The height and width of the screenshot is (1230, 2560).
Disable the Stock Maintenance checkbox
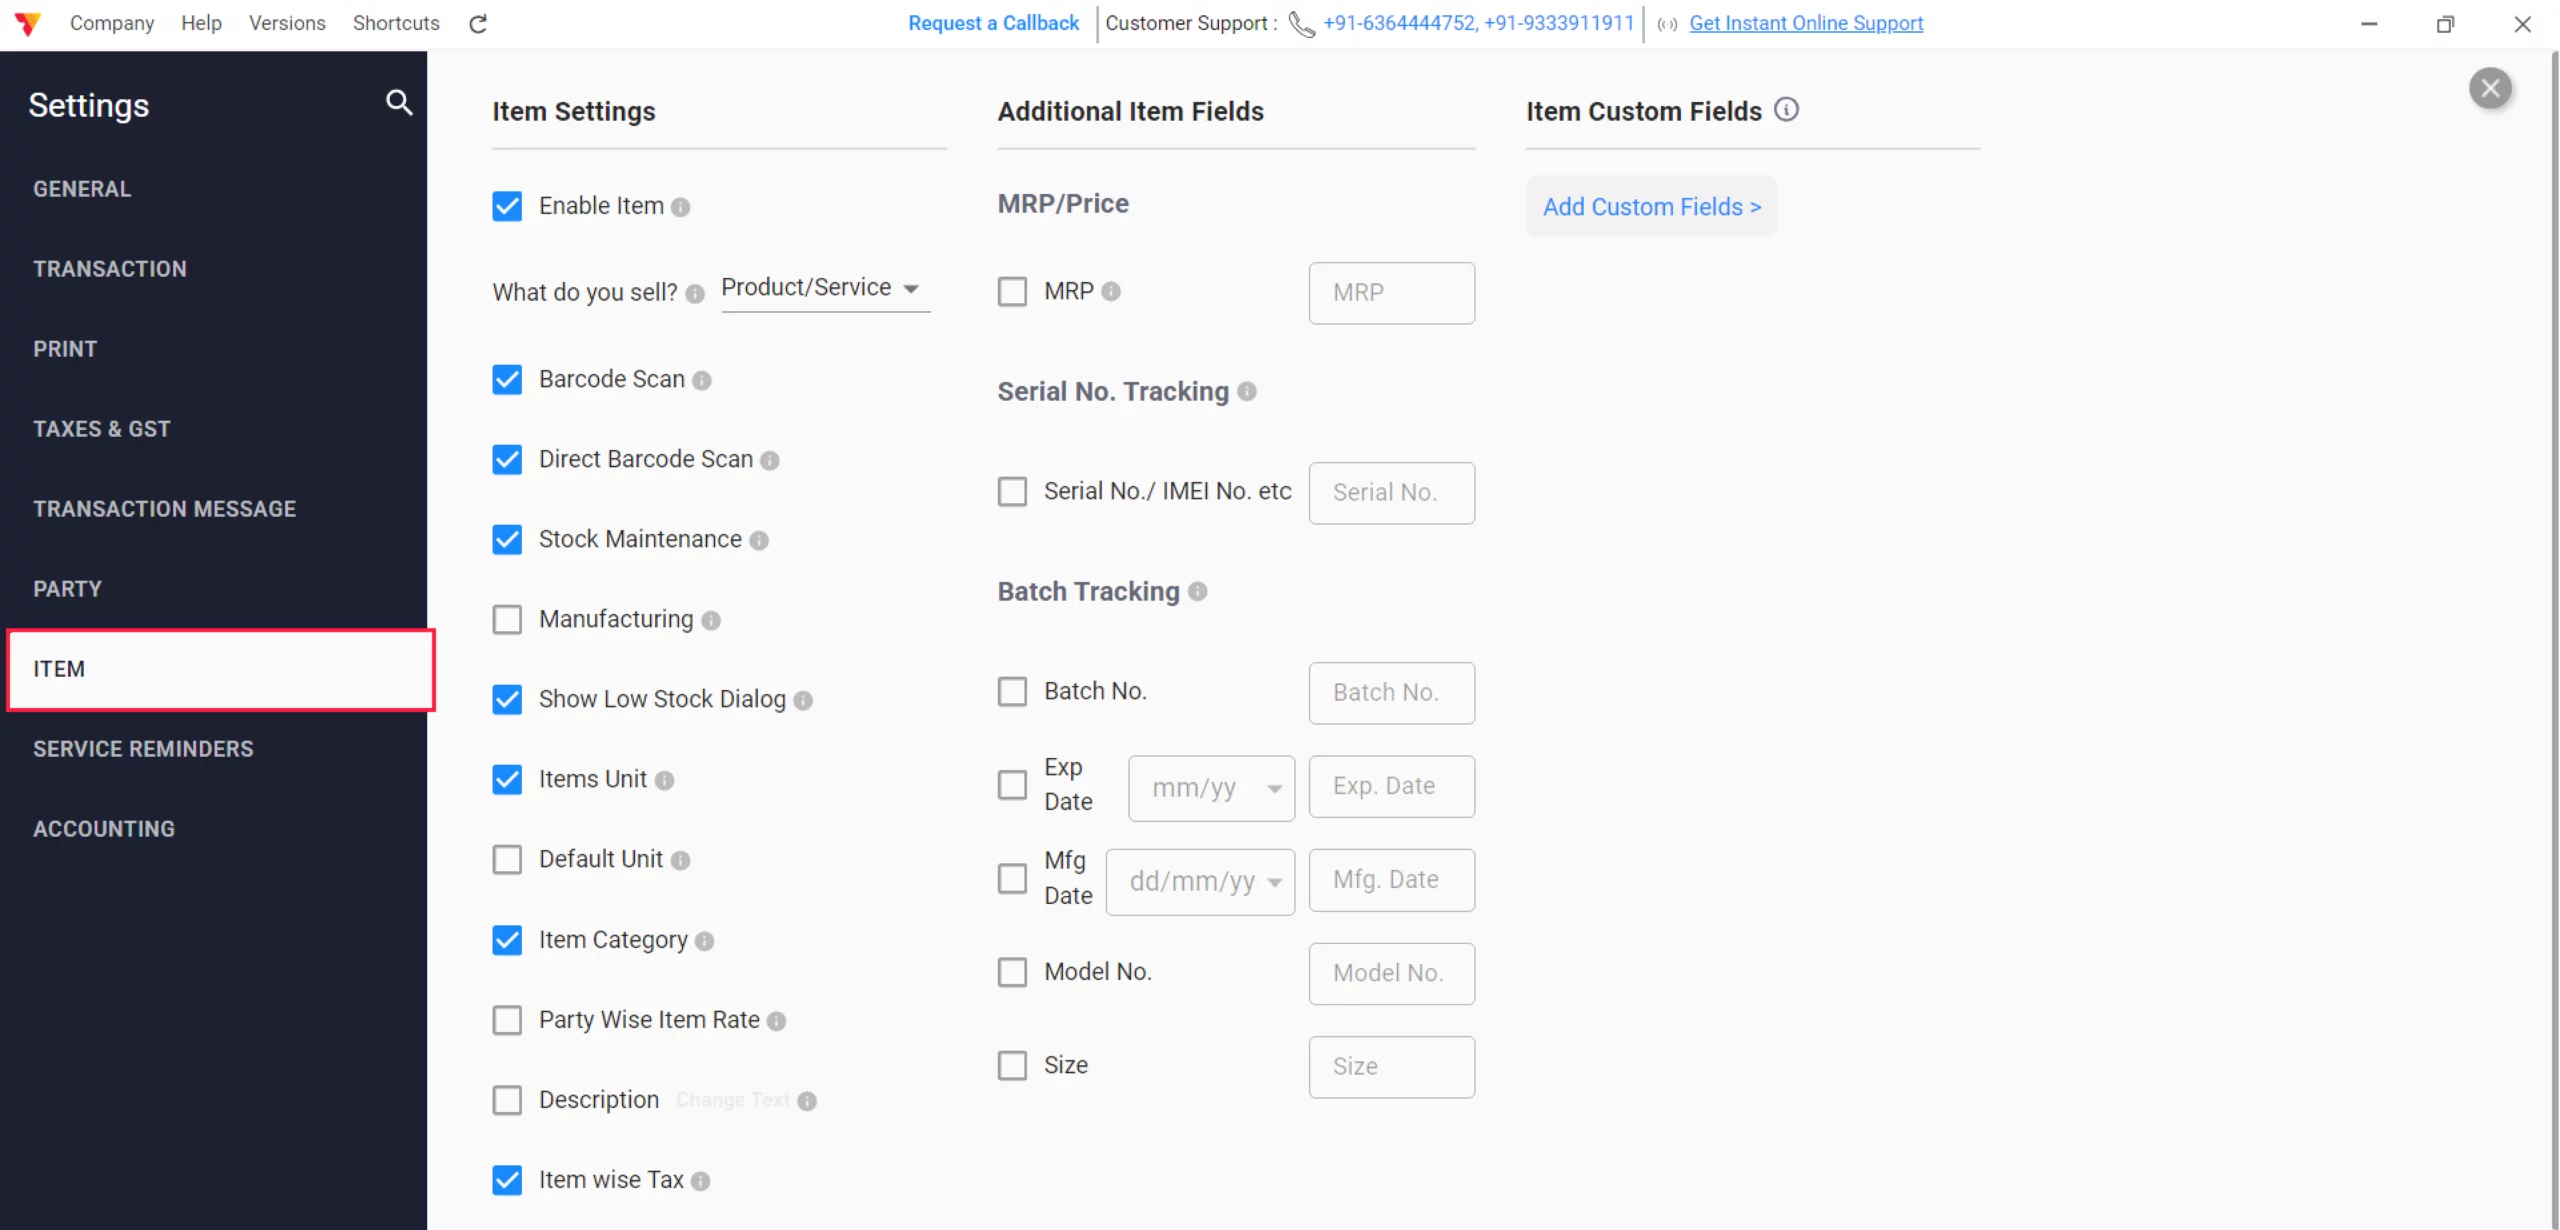(x=507, y=539)
